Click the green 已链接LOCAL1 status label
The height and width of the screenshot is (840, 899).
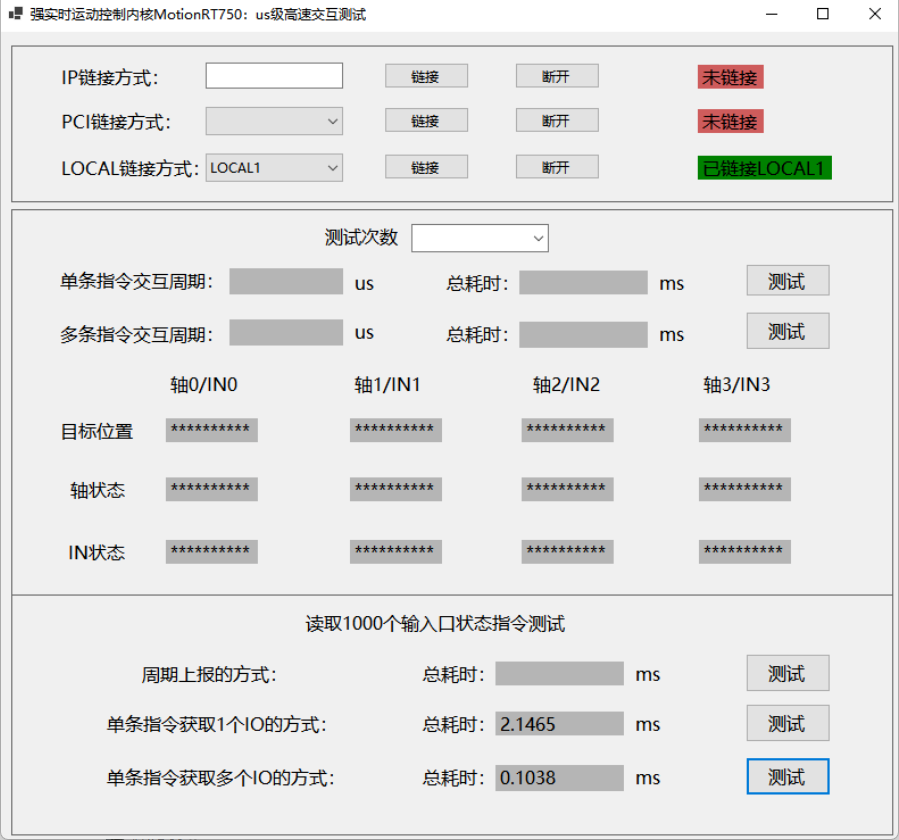(x=764, y=168)
